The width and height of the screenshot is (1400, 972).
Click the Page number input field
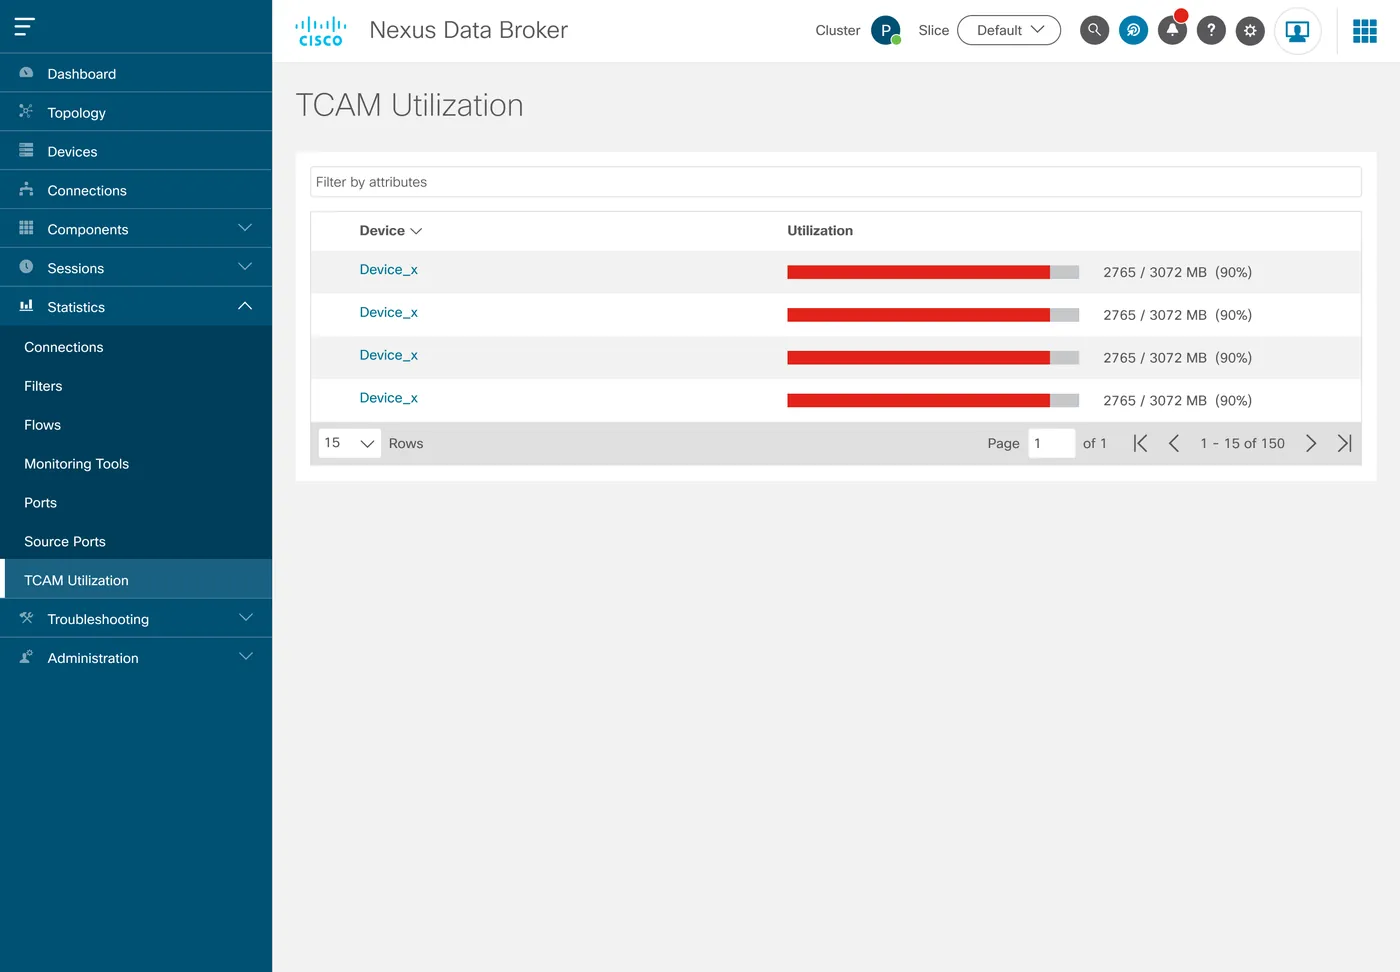1051,443
